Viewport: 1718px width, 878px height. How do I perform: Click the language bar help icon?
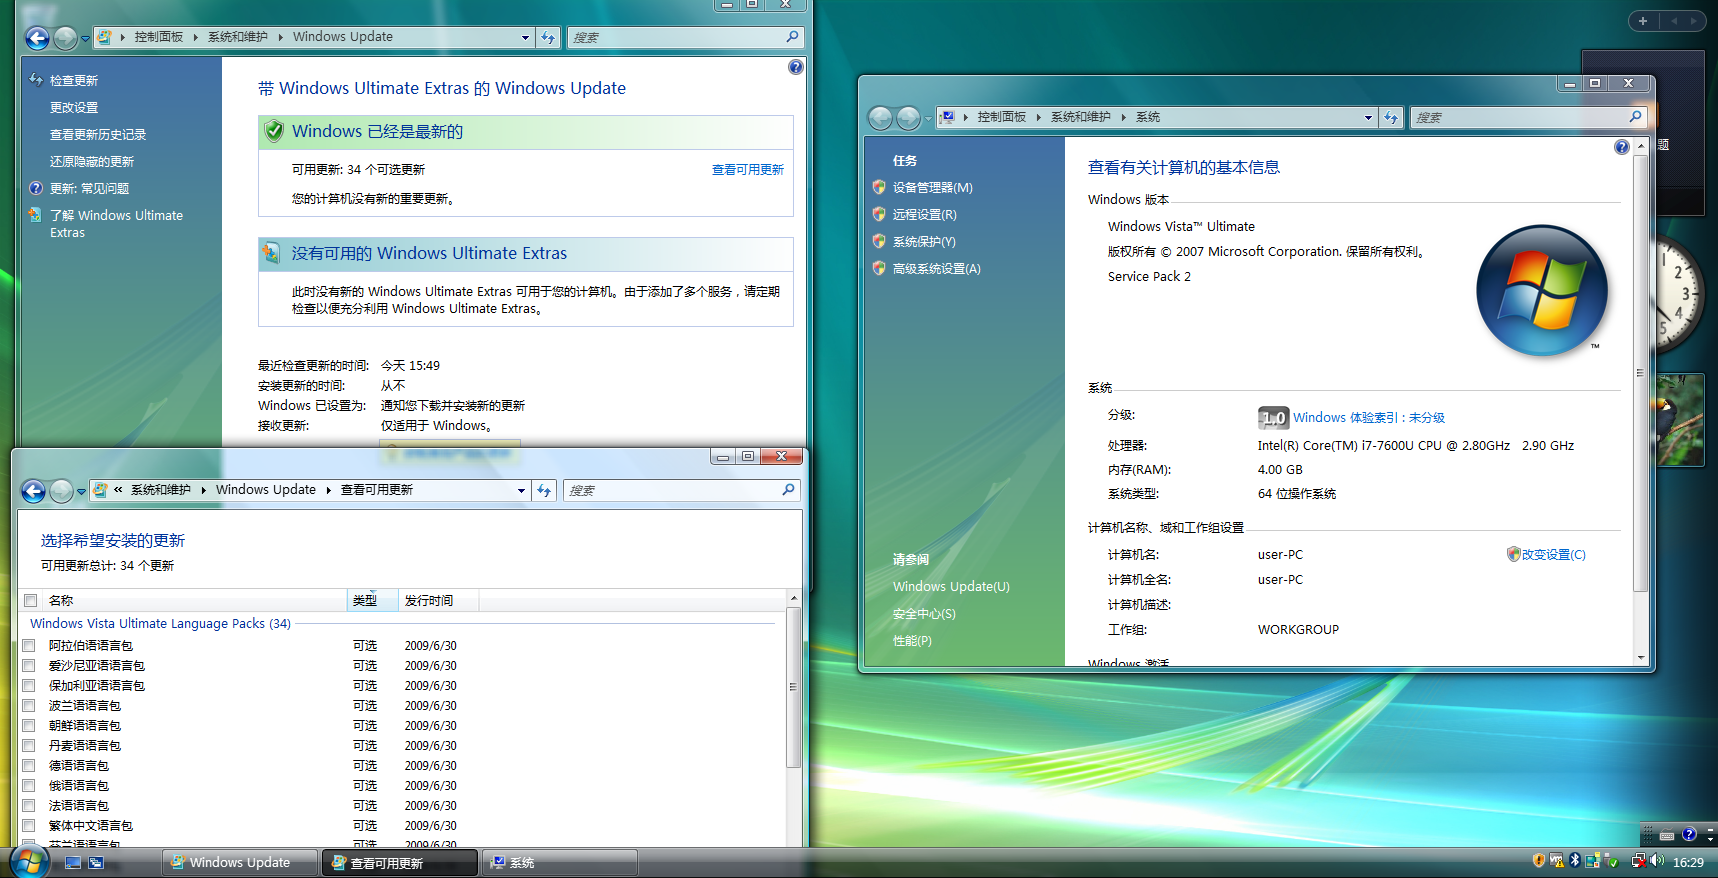(x=1689, y=834)
